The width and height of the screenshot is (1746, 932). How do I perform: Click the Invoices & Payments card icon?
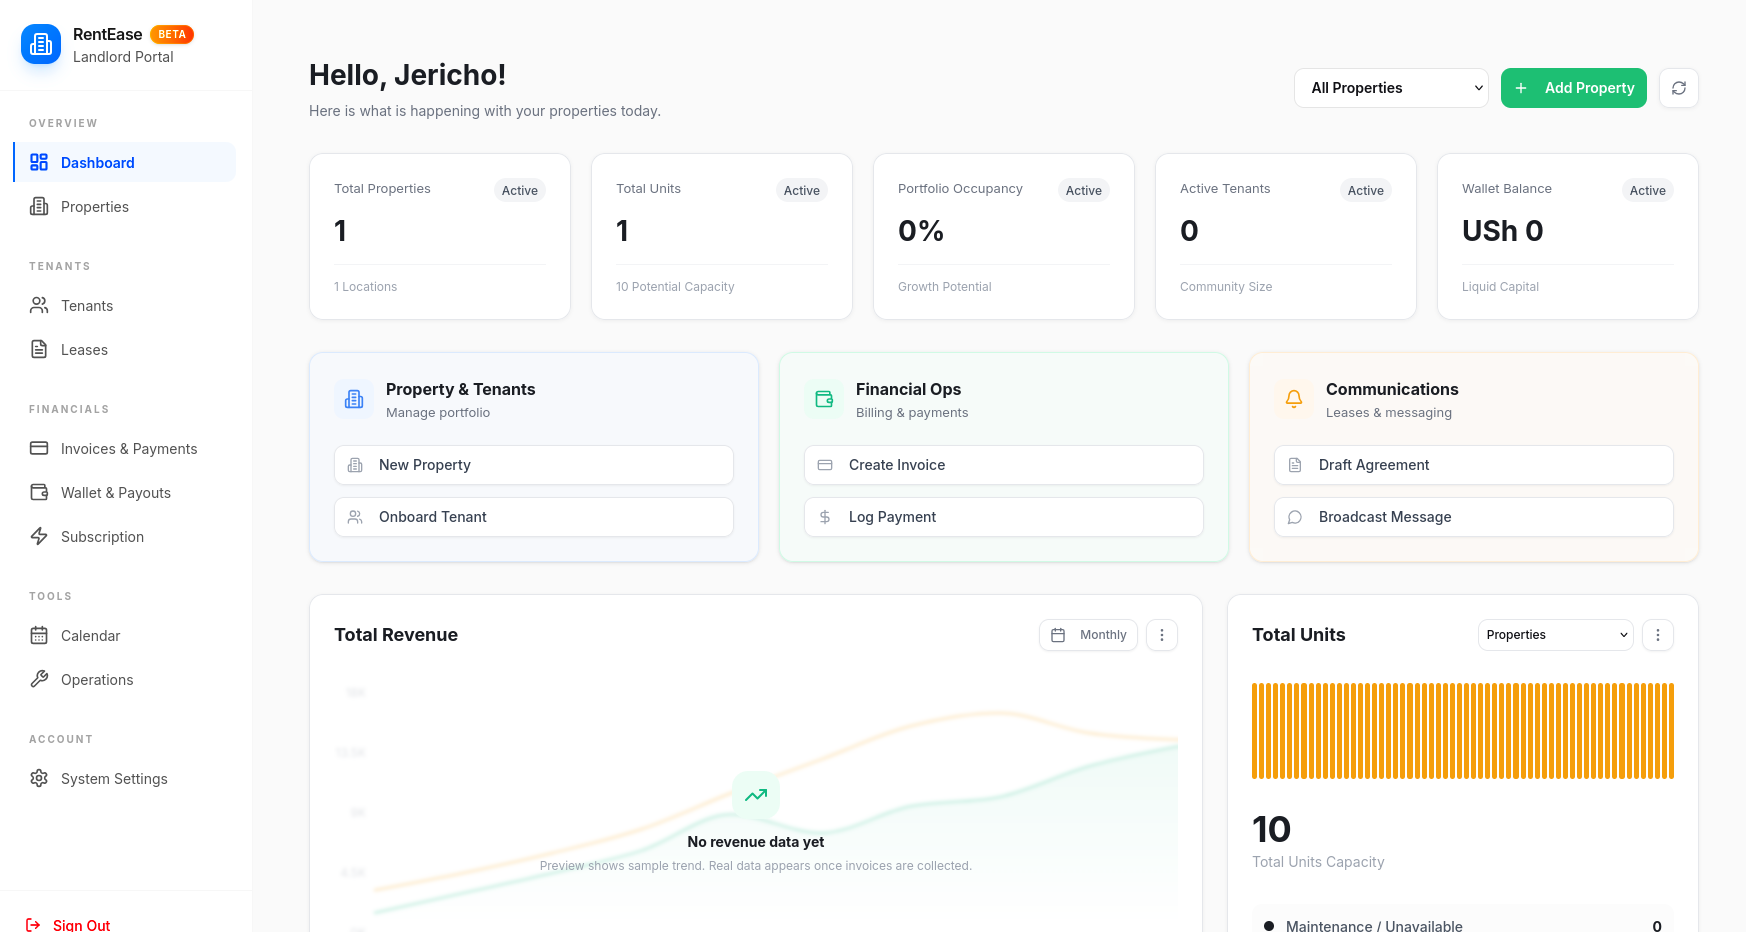39,448
